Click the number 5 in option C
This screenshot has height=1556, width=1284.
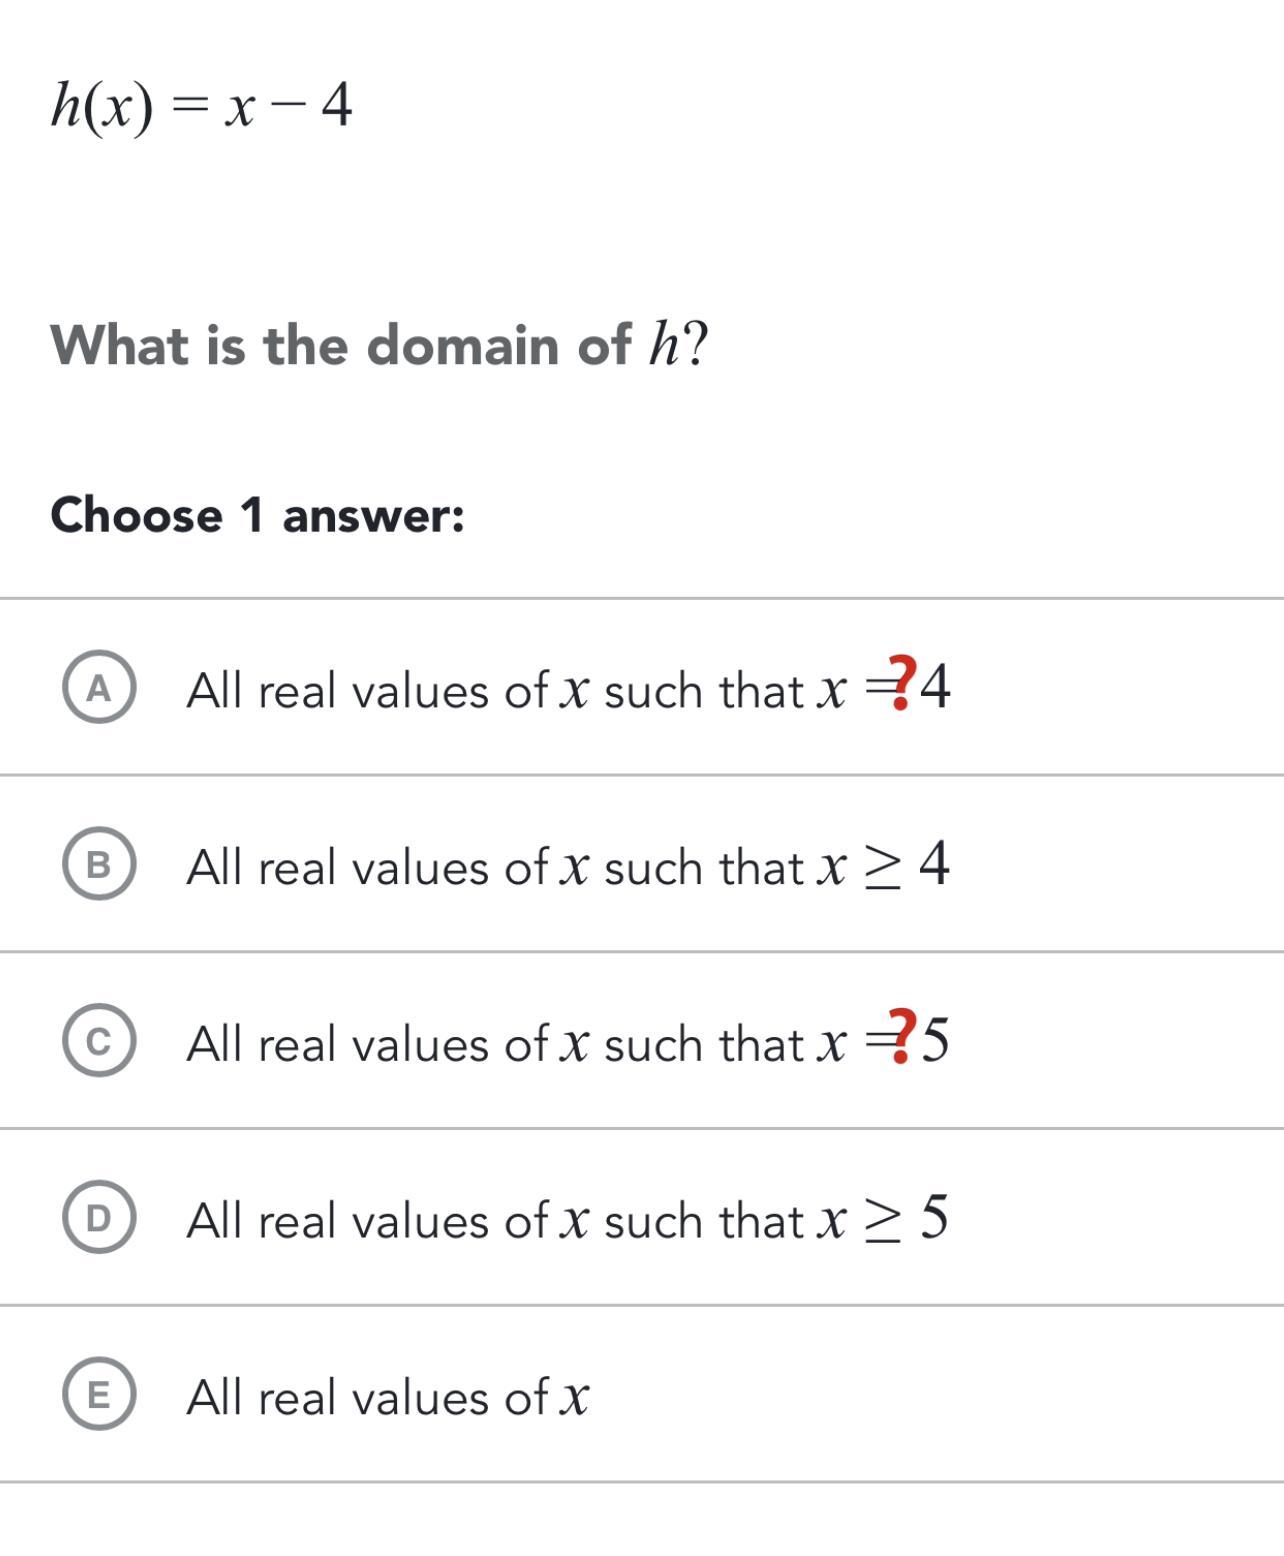(x=935, y=1040)
